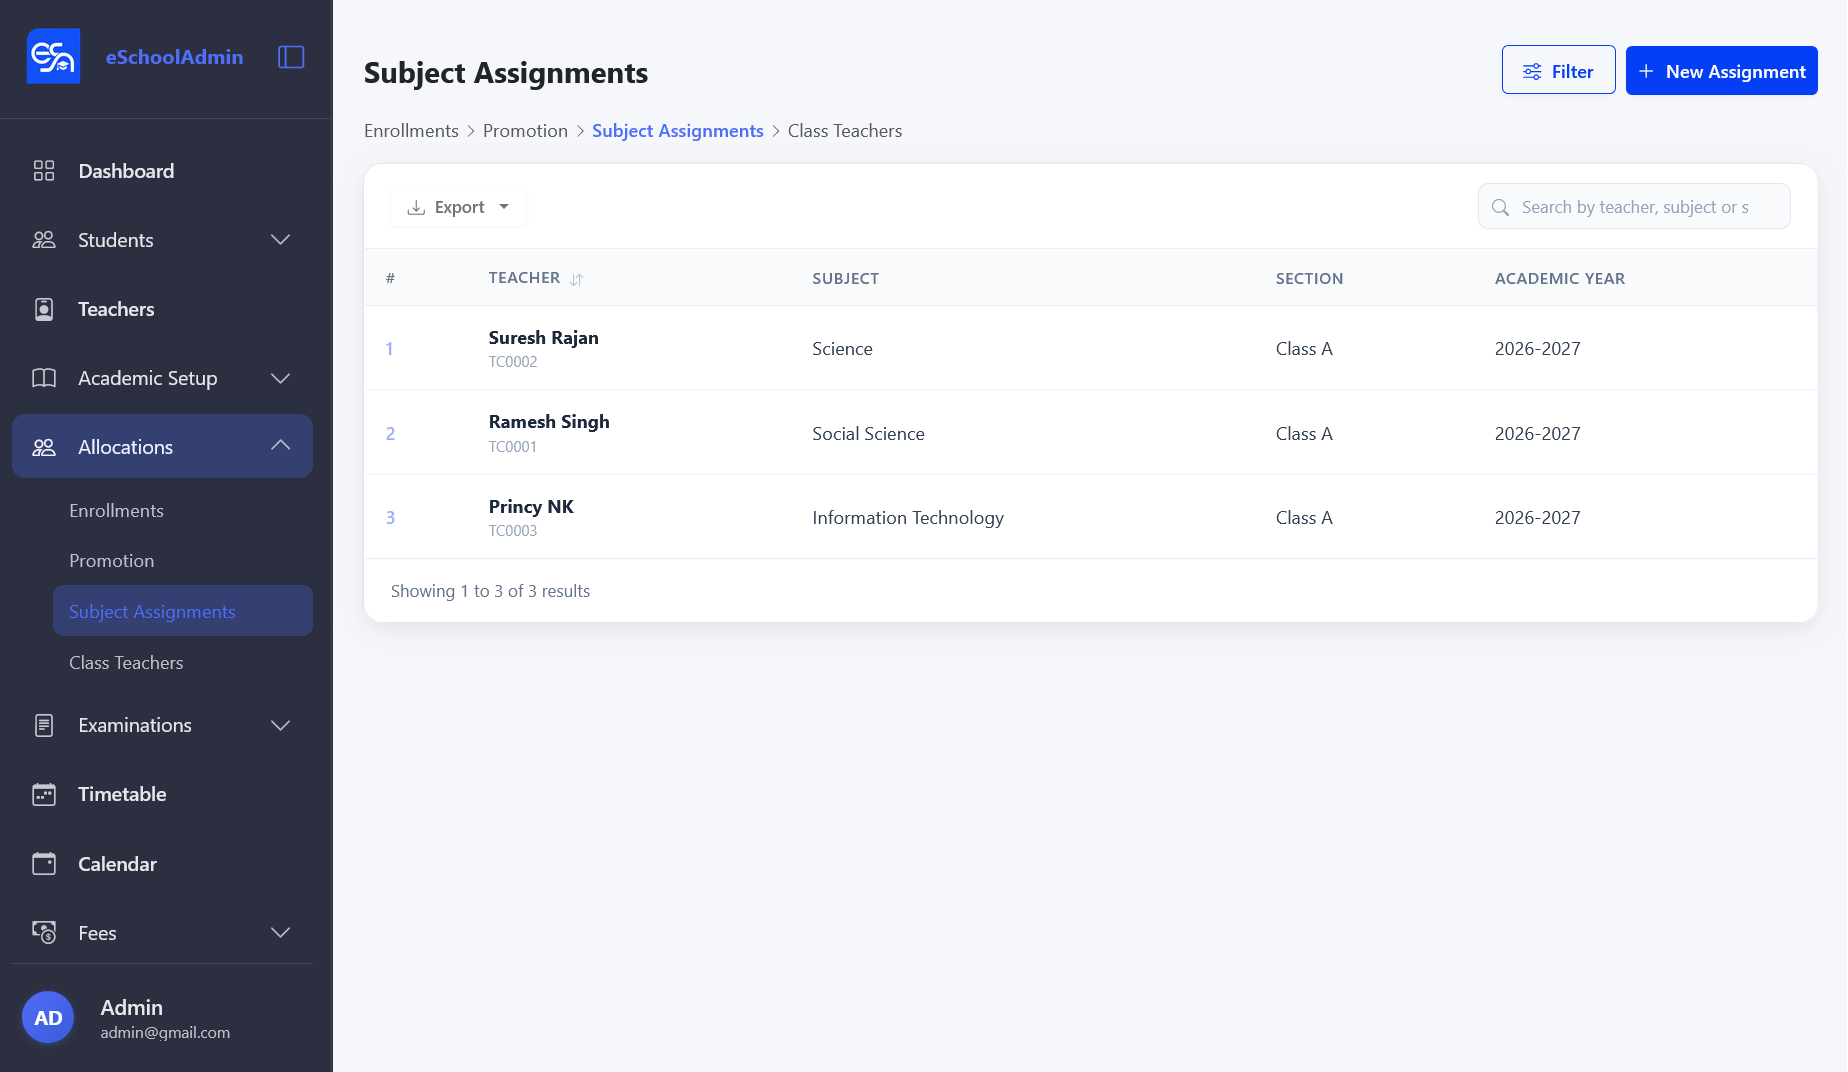Click the eSchoolAdmin logo icon

pos(53,56)
